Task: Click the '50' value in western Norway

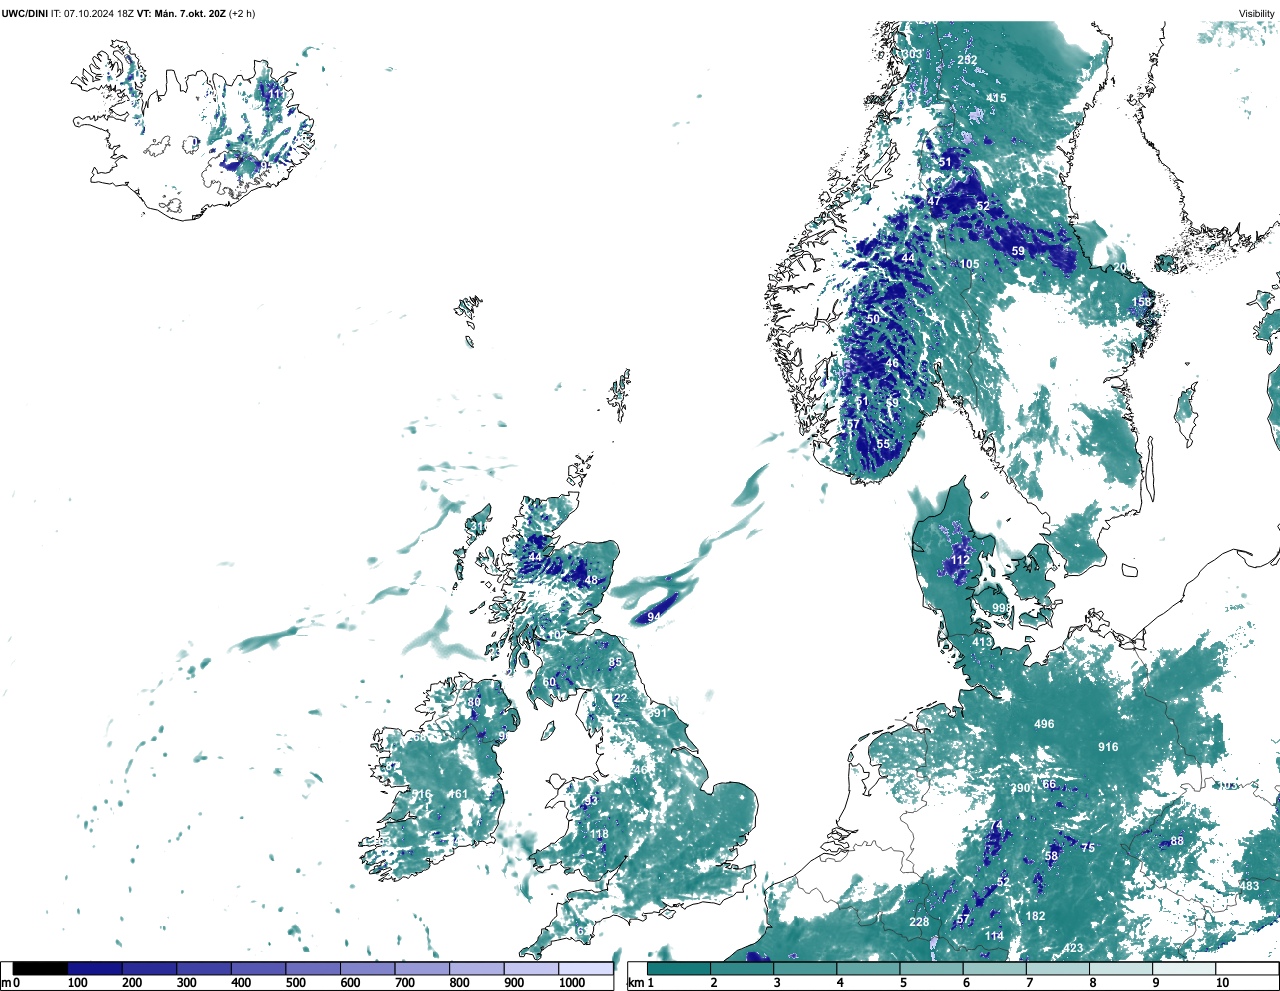Action: 873,320
